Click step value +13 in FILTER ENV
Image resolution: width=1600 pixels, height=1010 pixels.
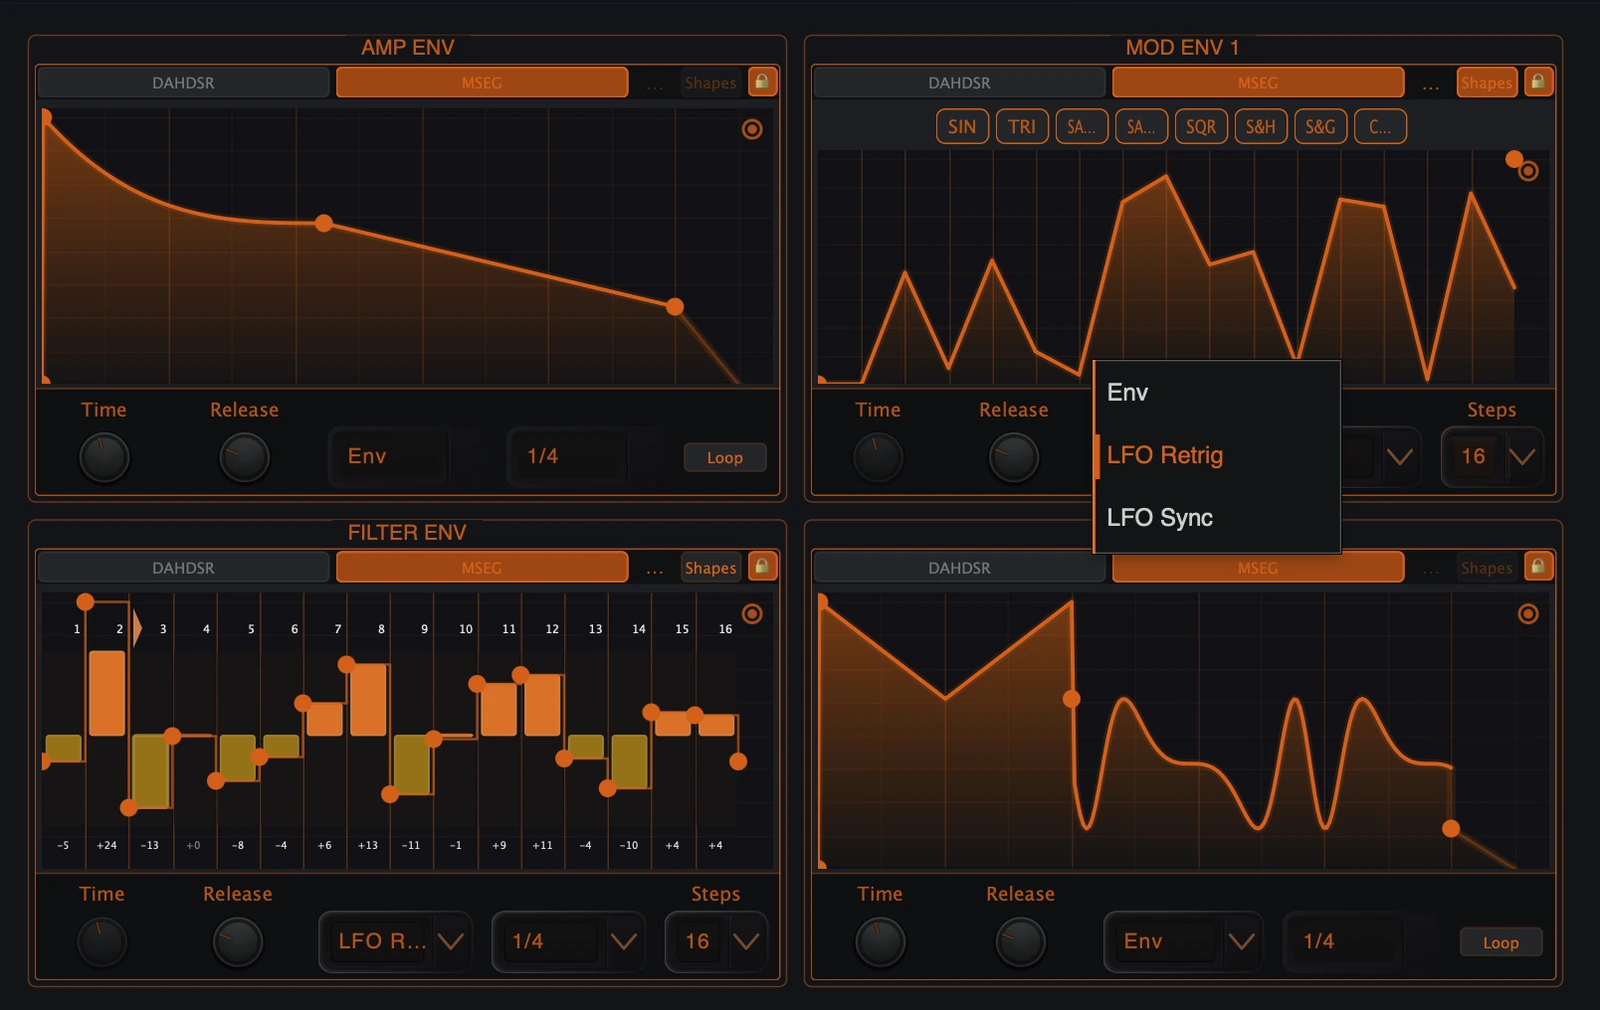(368, 846)
